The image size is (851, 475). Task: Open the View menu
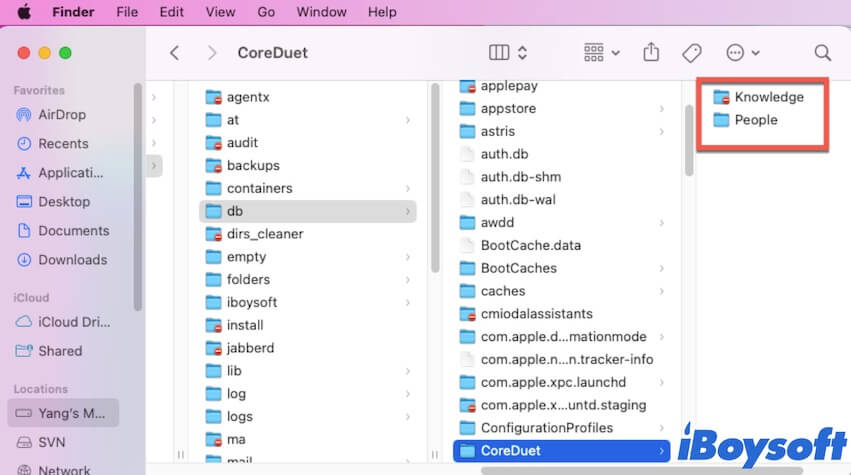(x=220, y=12)
